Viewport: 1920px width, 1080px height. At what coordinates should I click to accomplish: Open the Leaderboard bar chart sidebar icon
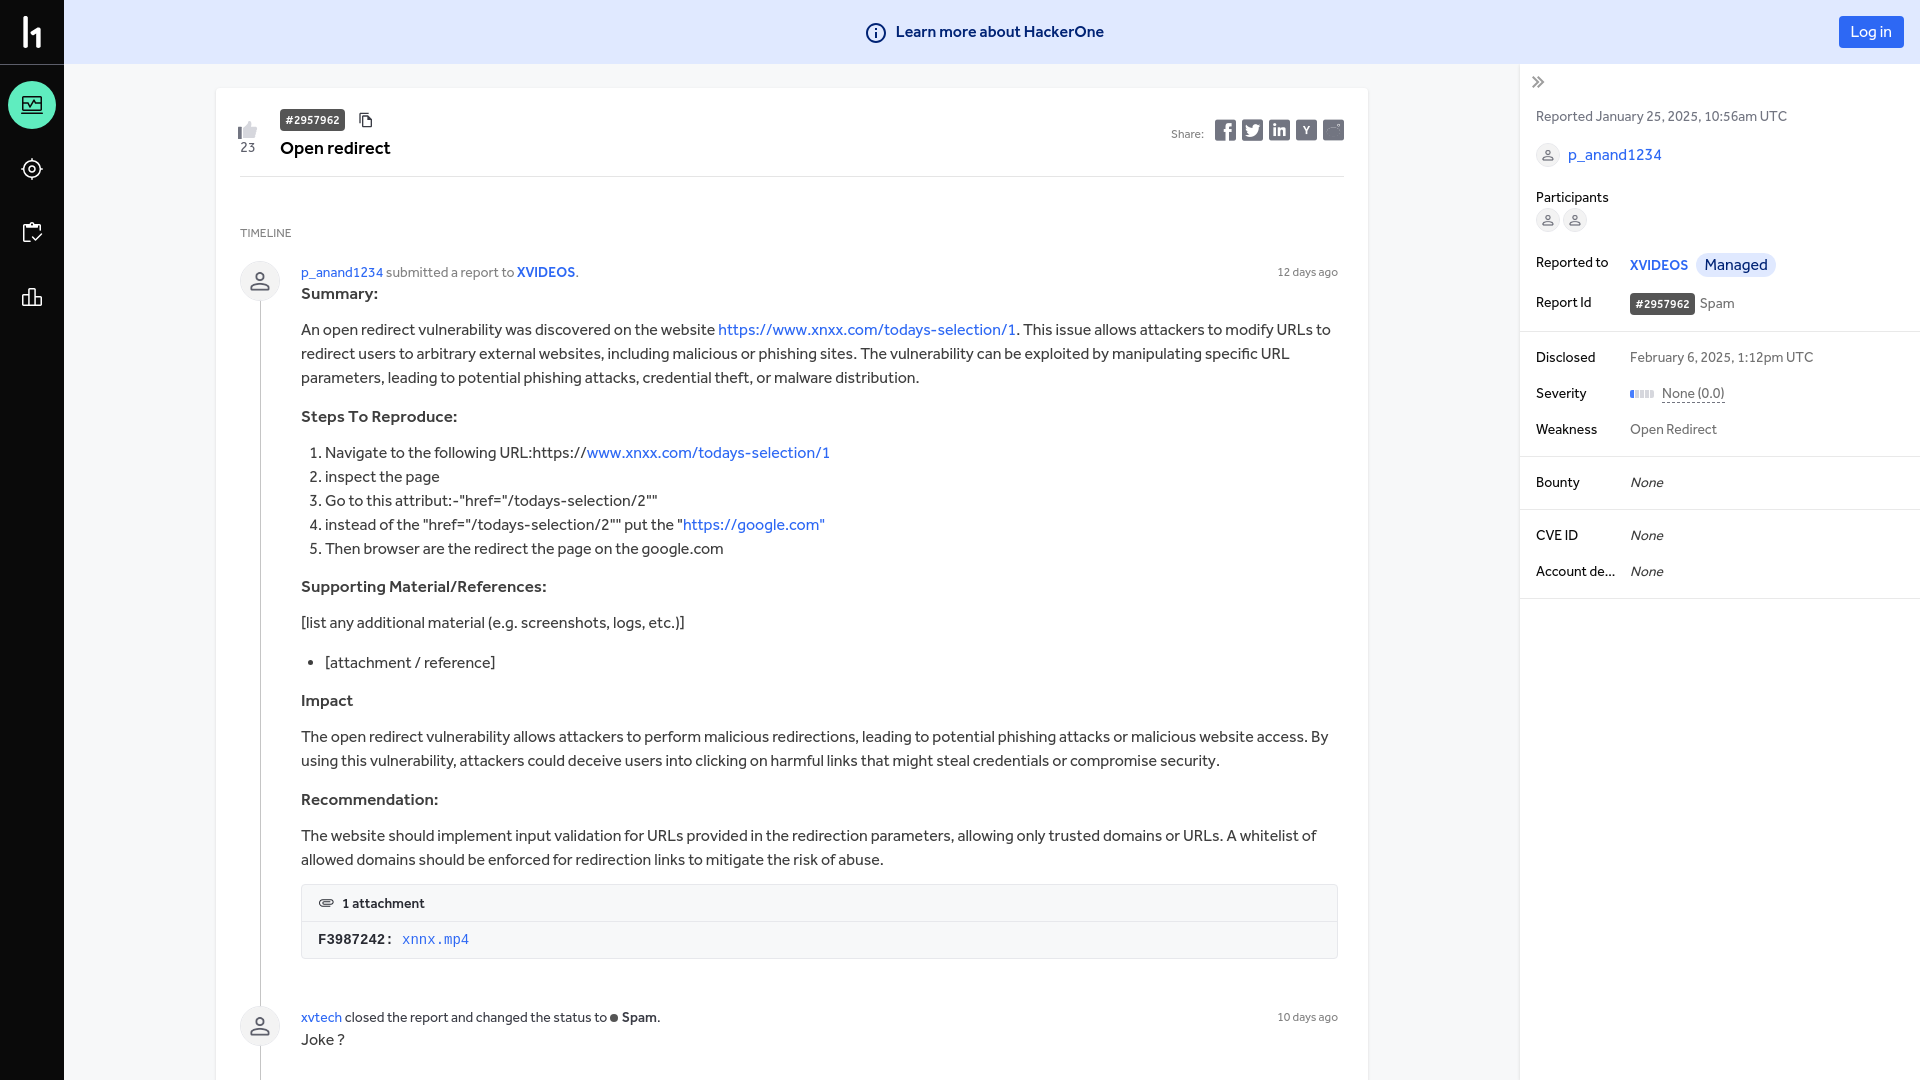(32, 297)
